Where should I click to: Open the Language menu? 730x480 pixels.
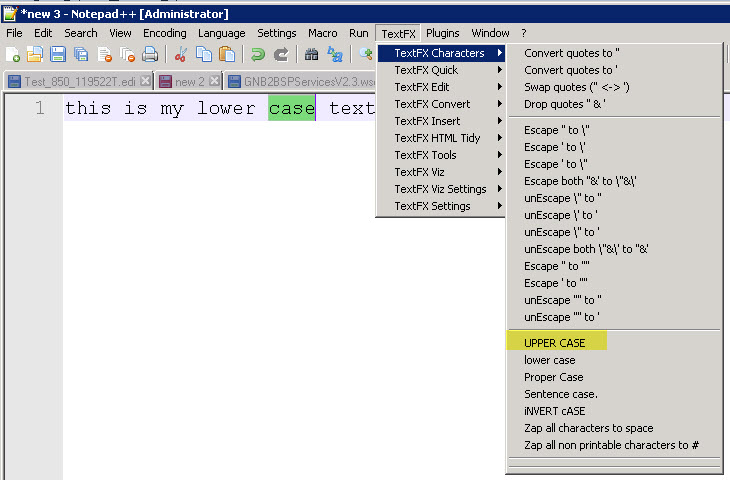(x=222, y=33)
